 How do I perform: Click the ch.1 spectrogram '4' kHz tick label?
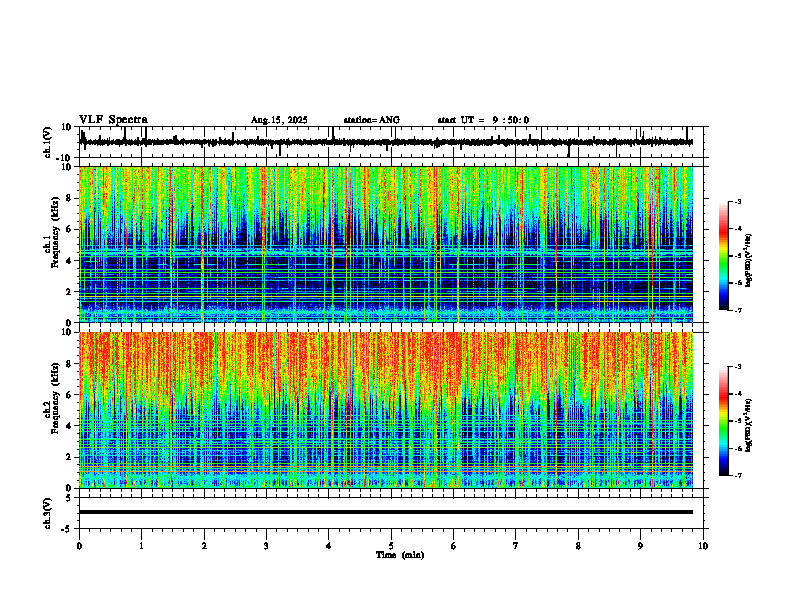(x=69, y=261)
